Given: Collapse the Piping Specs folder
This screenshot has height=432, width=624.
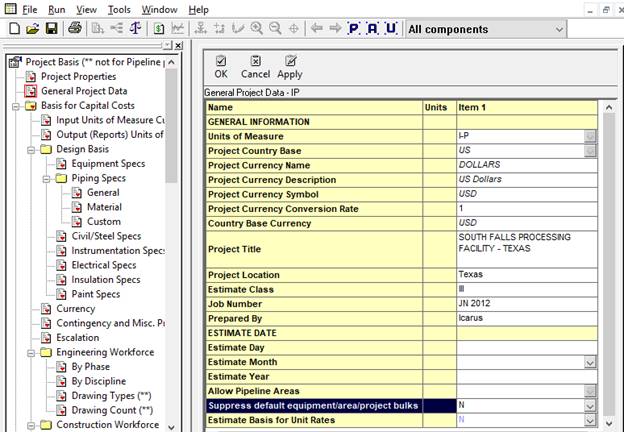Looking at the screenshot, I should click(x=46, y=179).
